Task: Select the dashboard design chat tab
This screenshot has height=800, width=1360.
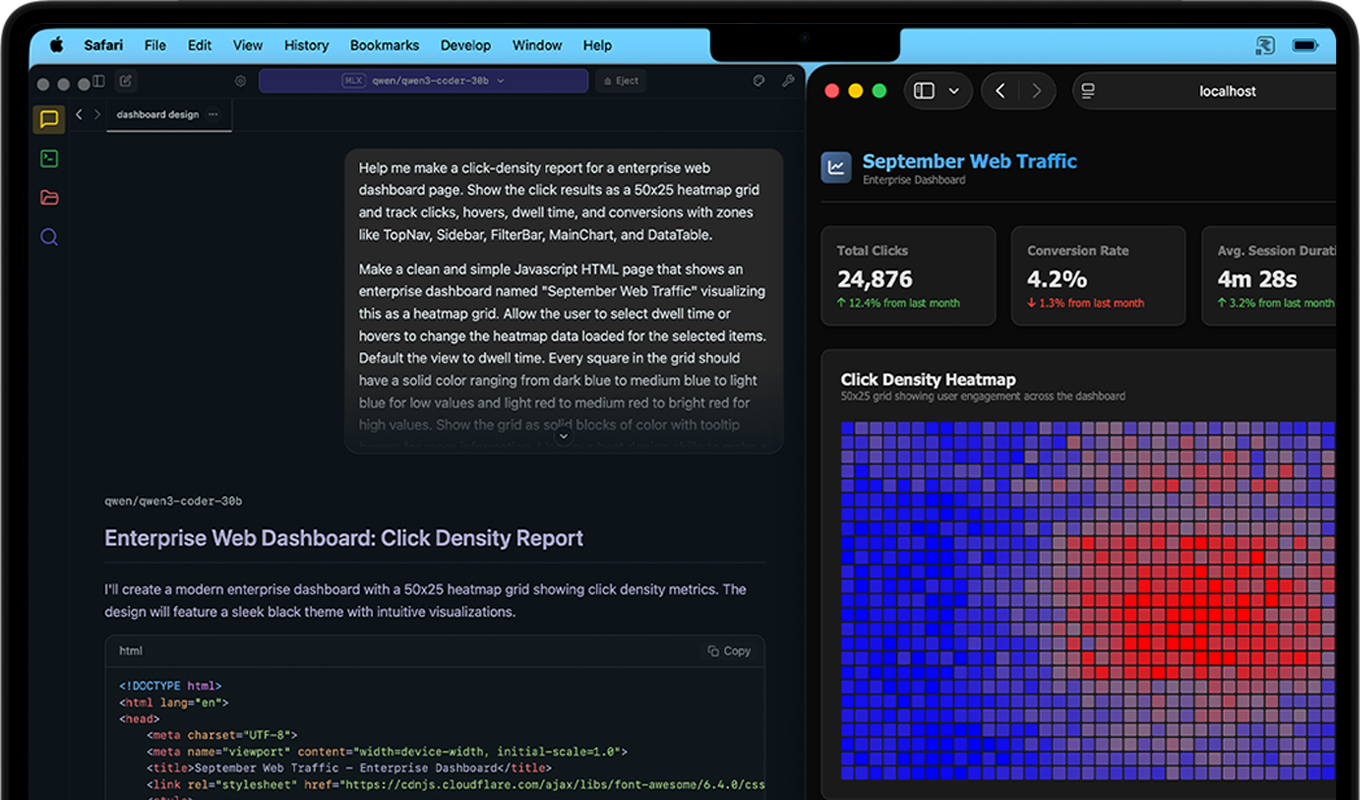Action: (x=157, y=115)
